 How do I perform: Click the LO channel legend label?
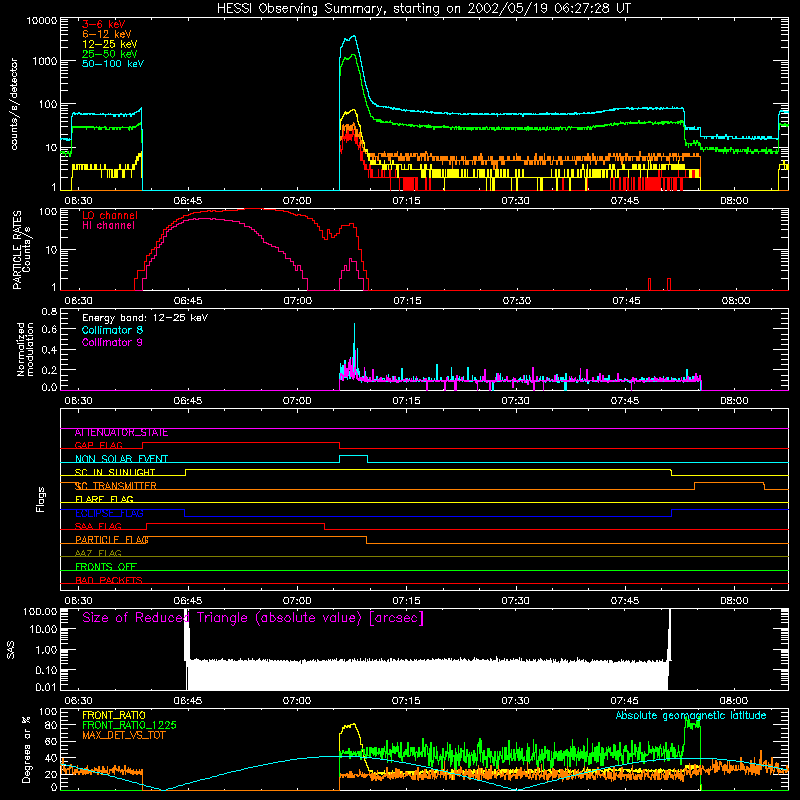[110, 215]
